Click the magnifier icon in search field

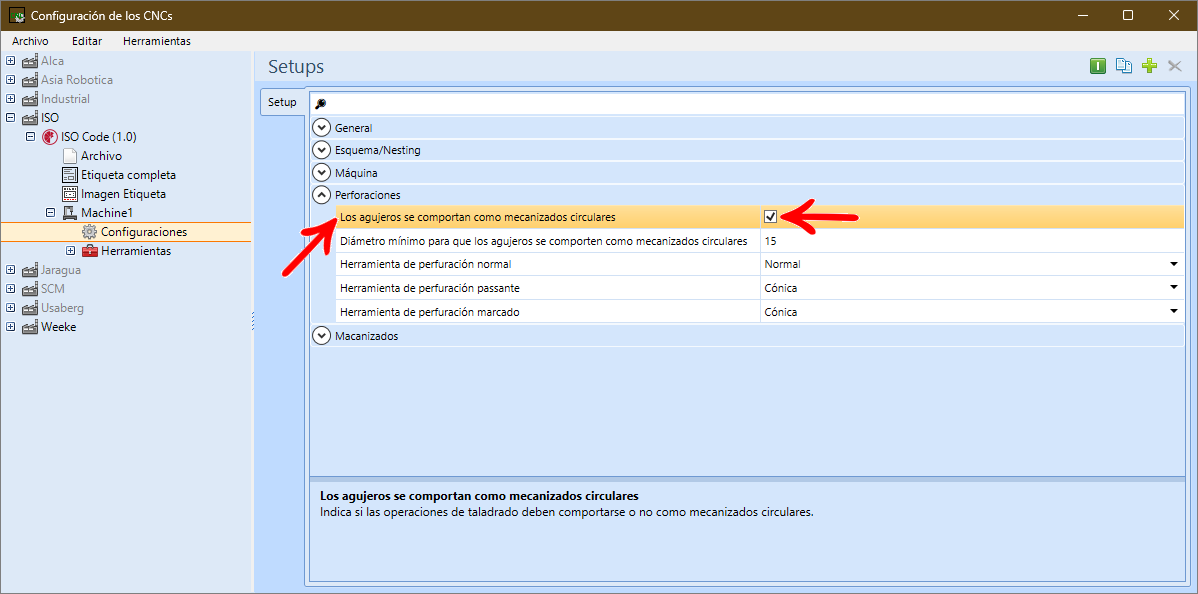[321, 104]
